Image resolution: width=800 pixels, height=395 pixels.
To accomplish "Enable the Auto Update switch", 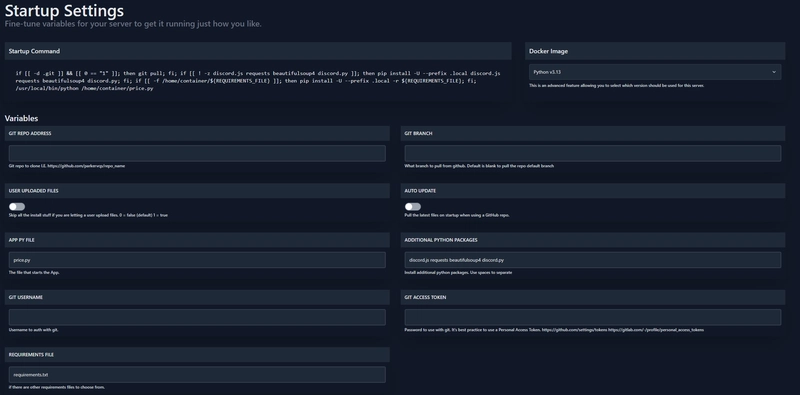I will (x=413, y=207).
